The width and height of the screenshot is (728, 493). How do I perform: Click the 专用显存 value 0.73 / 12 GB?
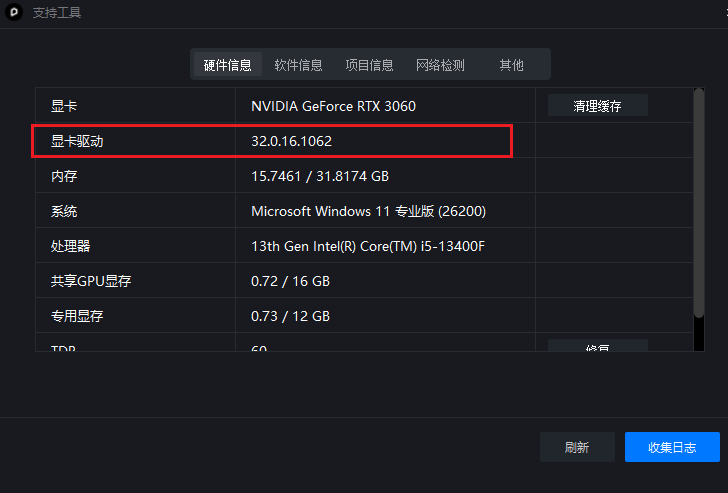(x=290, y=316)
